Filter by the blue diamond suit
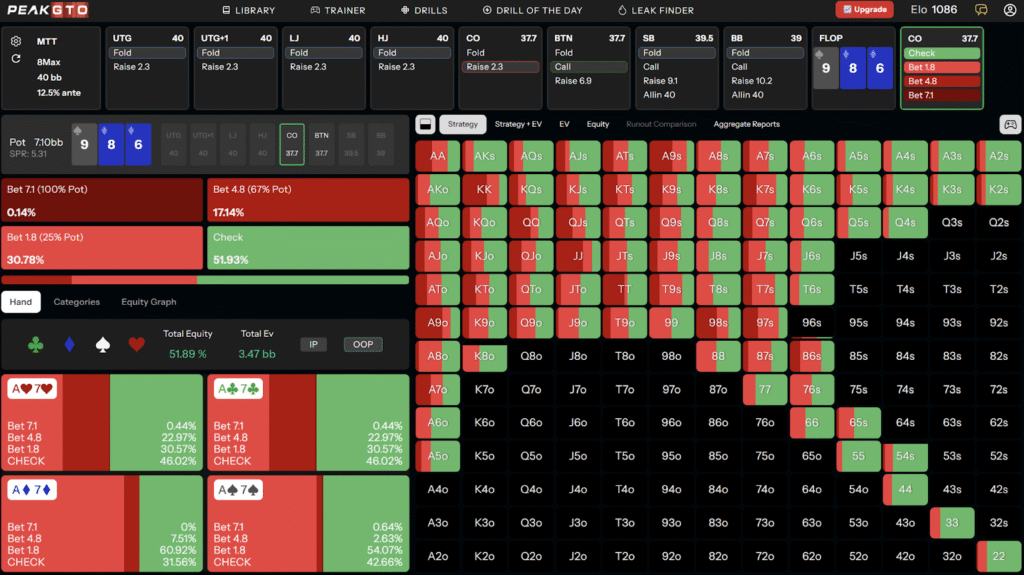The height and width of the screenshot is (575, 1024). point(69,345)
